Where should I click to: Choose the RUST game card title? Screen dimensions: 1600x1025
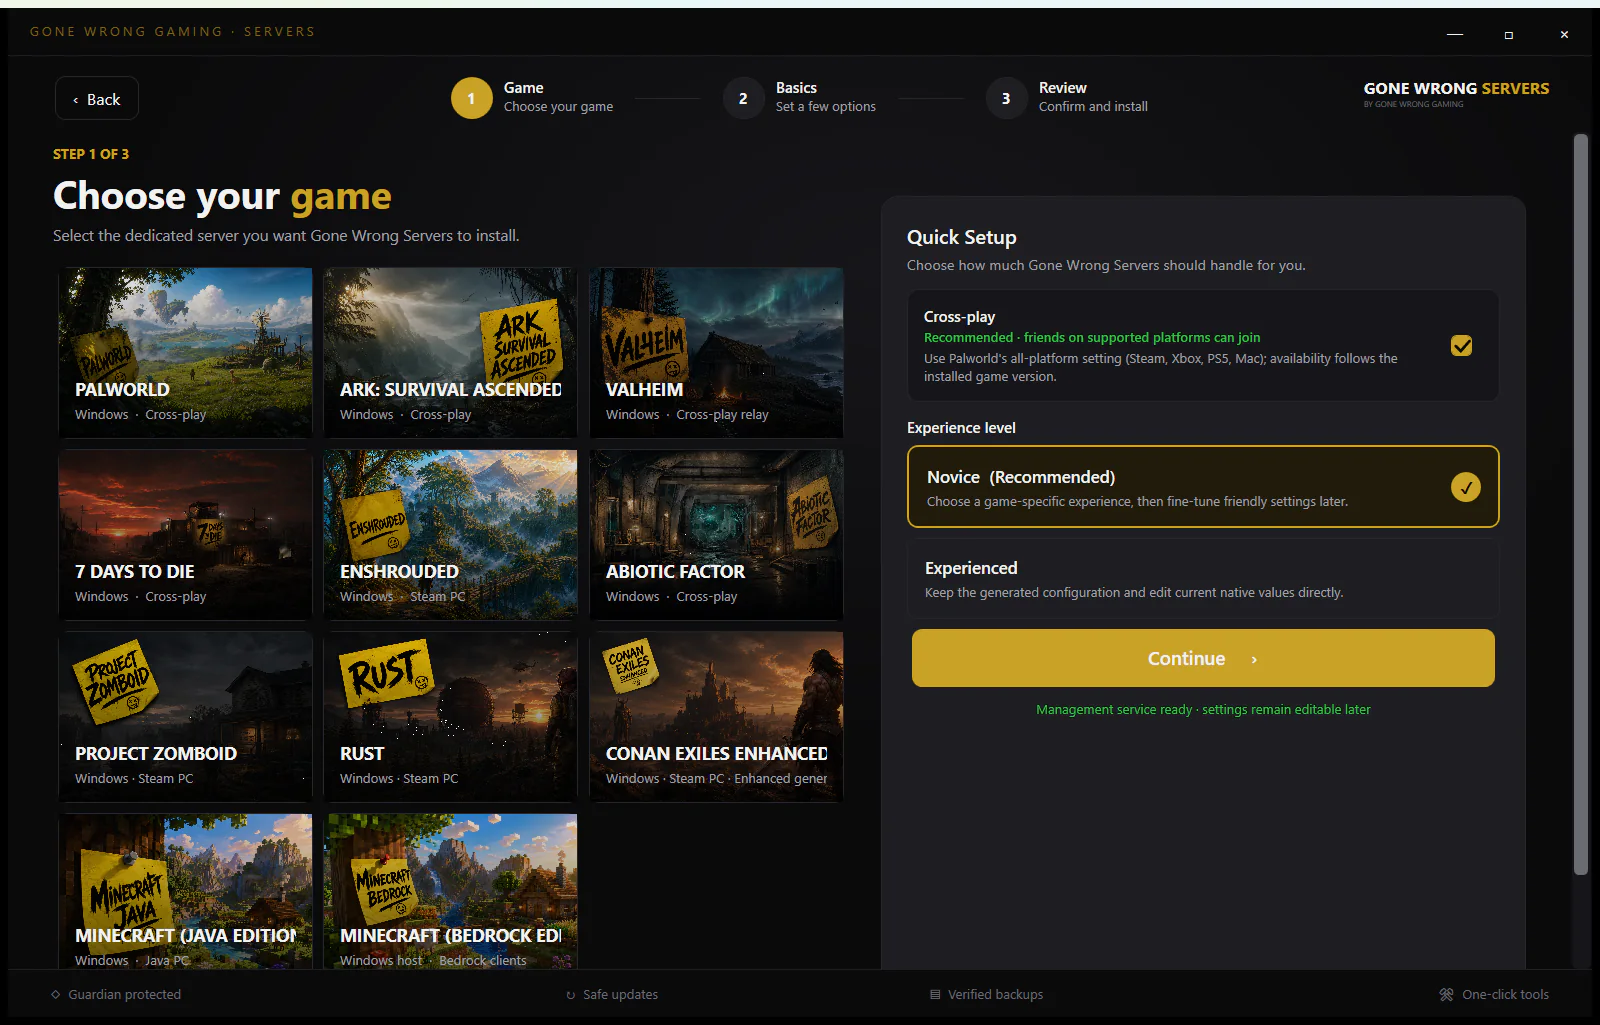pos(362,754)
